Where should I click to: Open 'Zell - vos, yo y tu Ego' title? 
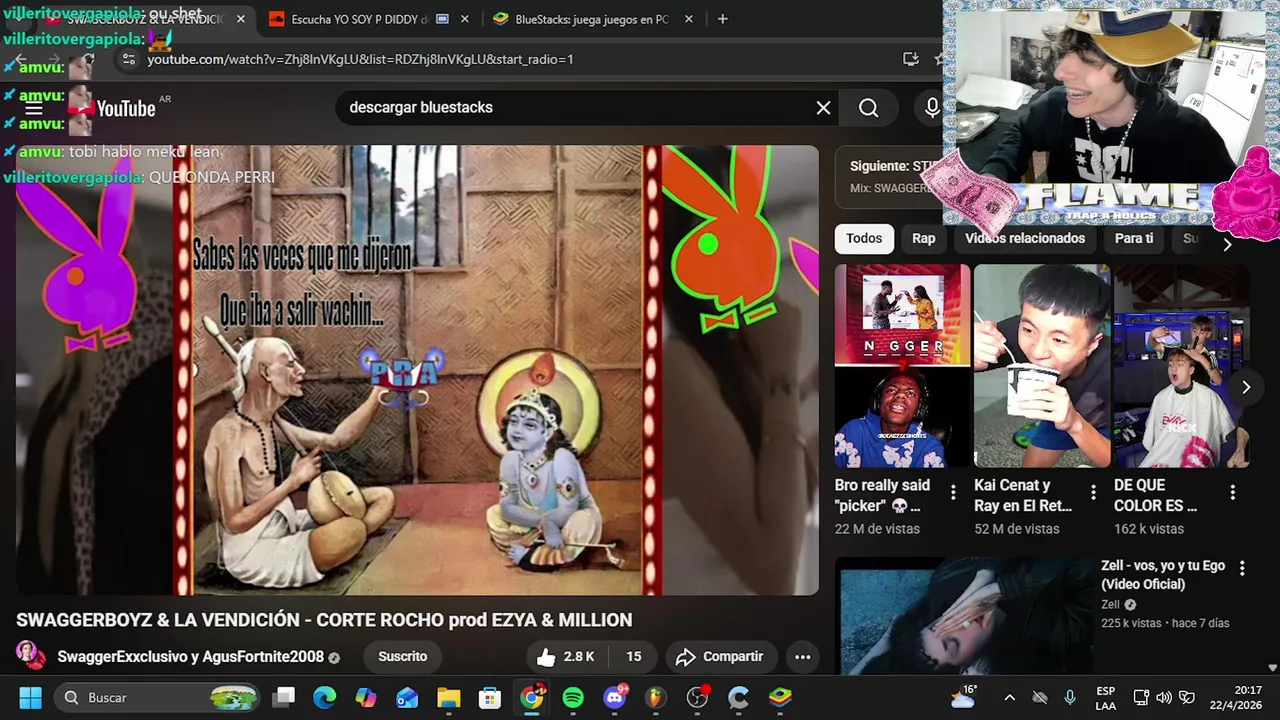pyautogui.click(x=1162, y=575)
